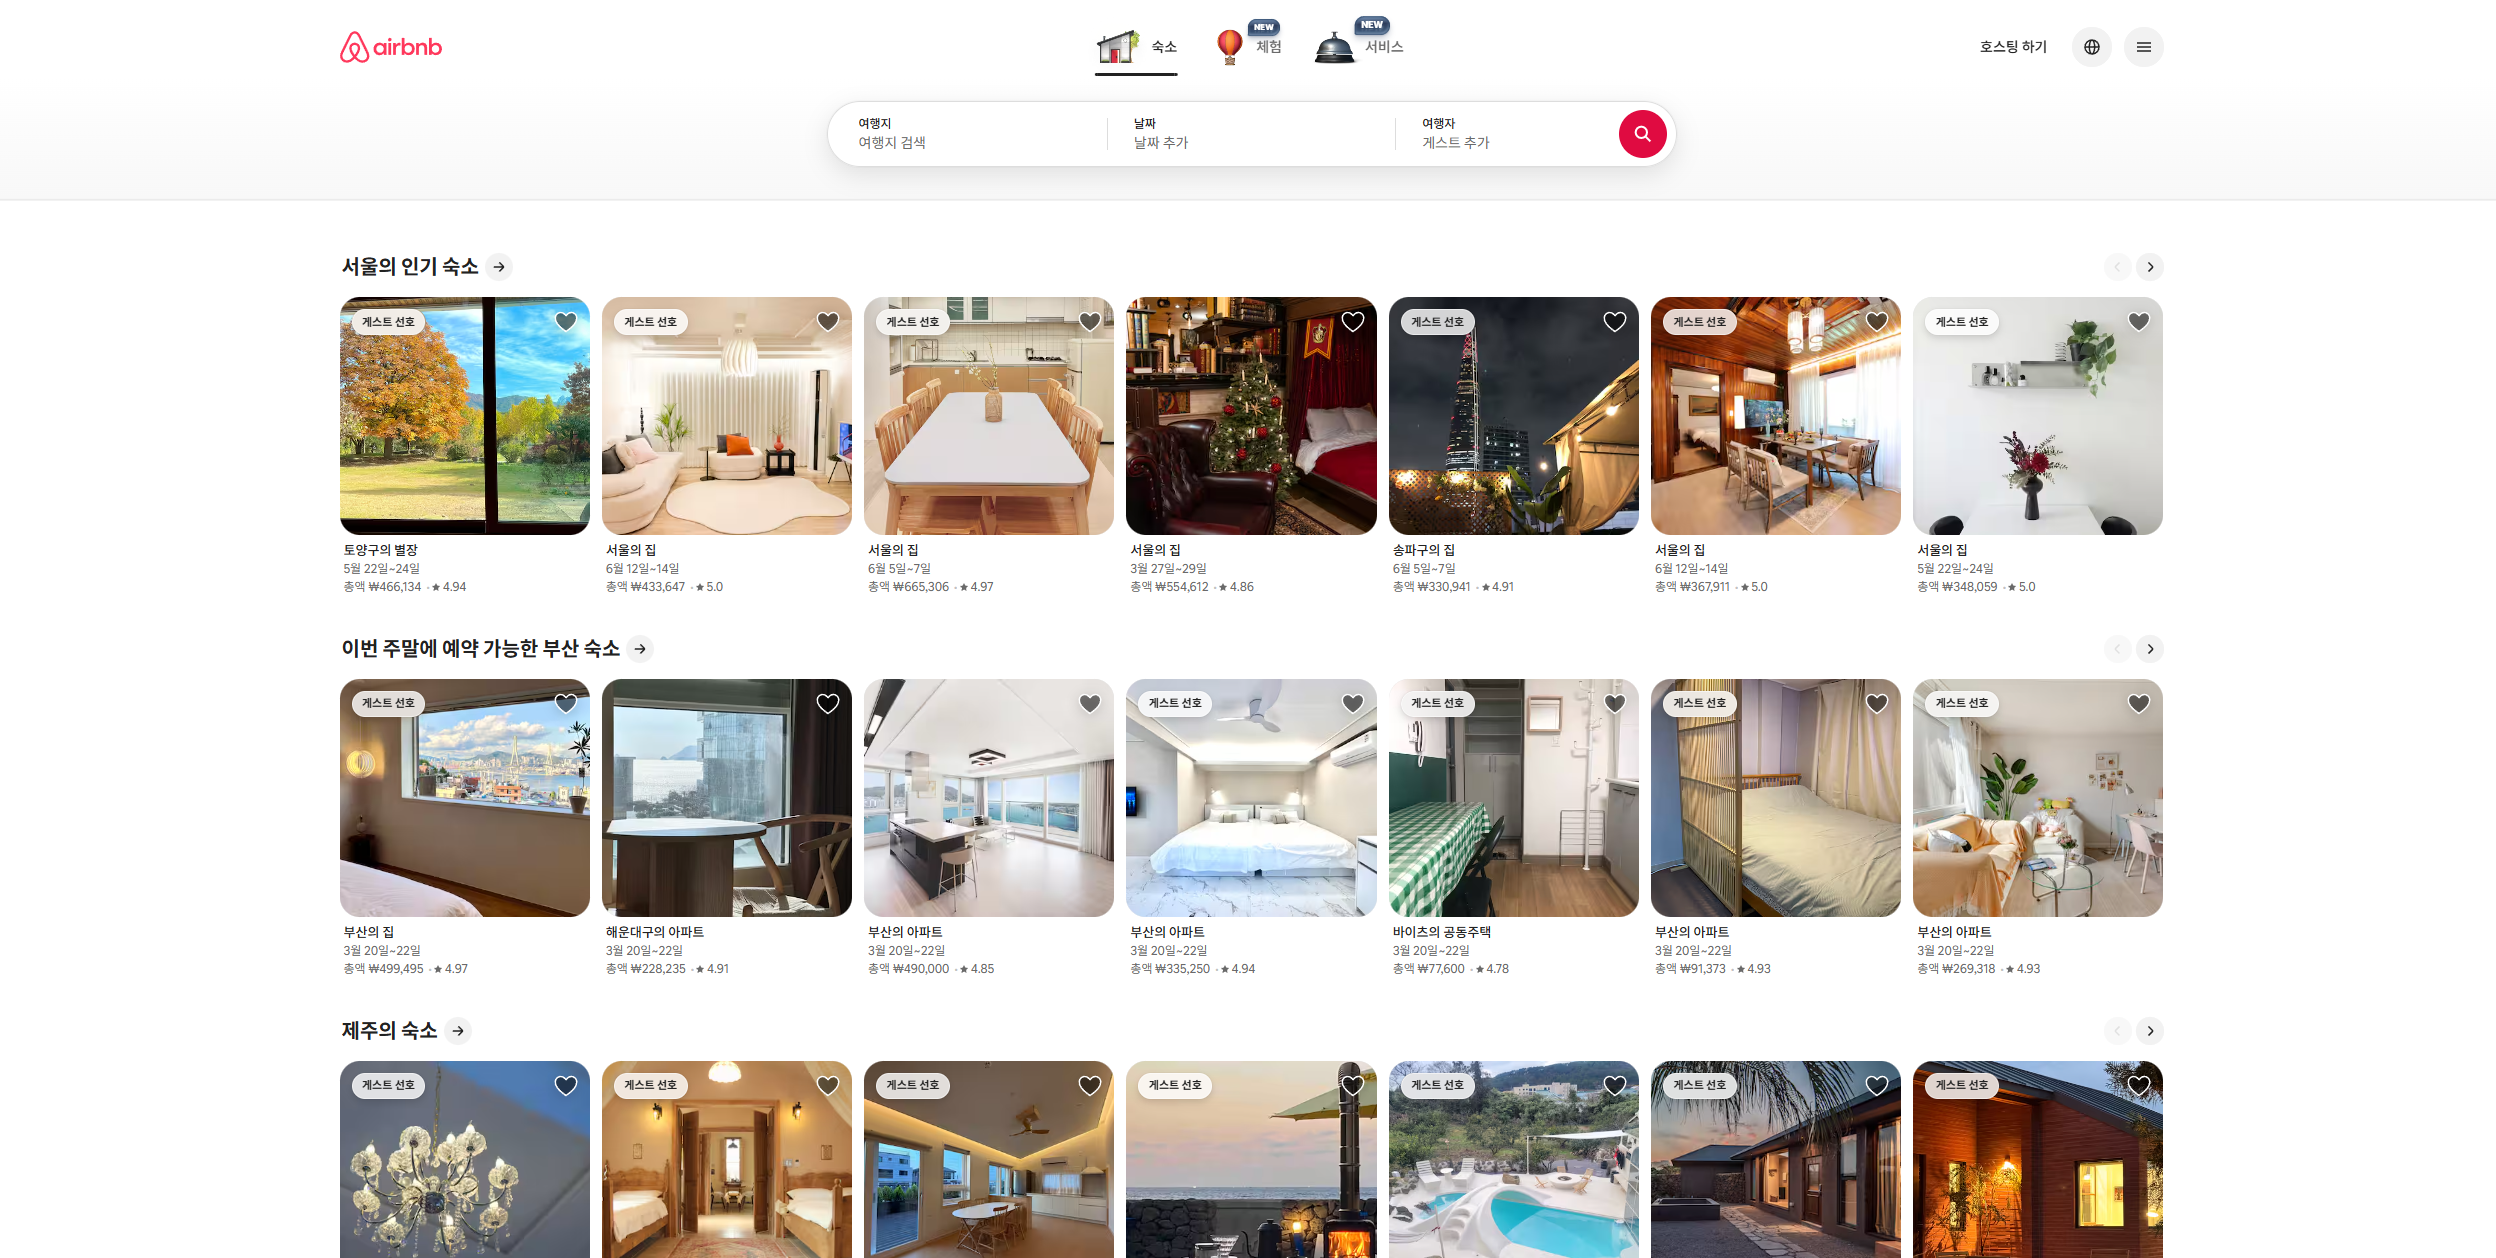This screenshot has width=2496, height=1258.
Task: Toggle wishlist heart on 해운대구의 아파트
Action: tap(828, 704)
